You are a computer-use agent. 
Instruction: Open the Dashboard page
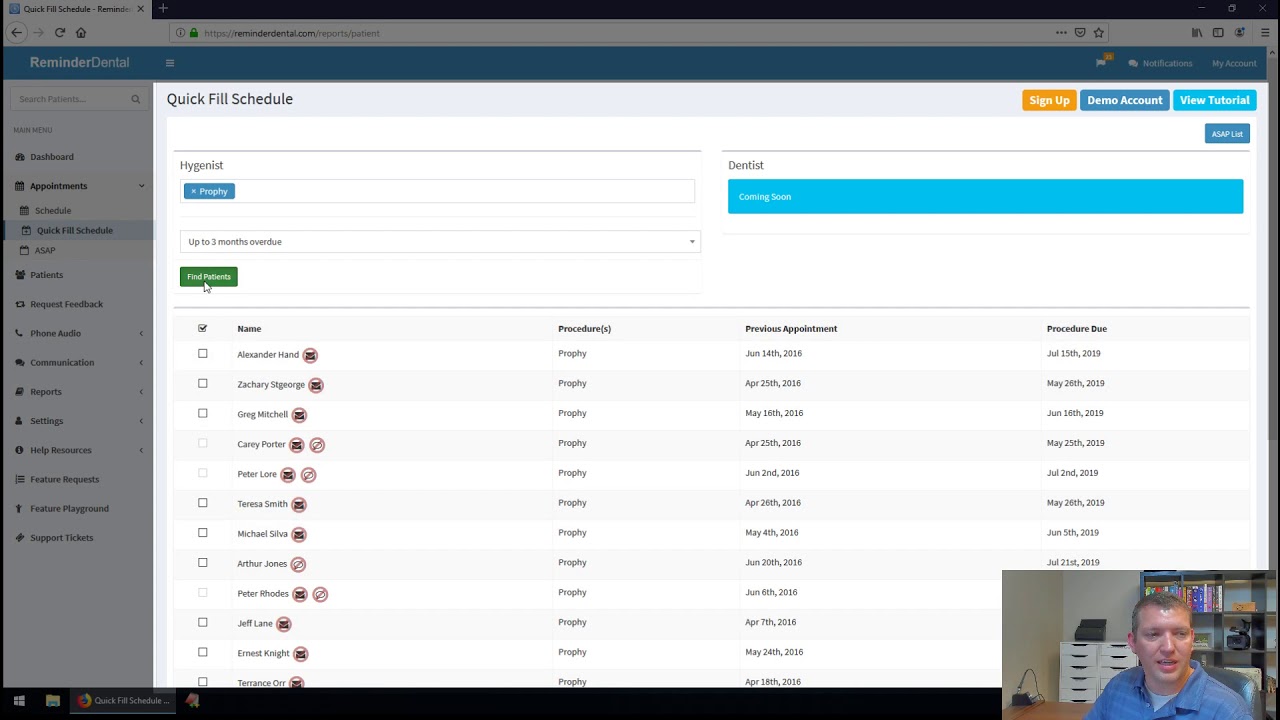pyautogui.click(x=52, y=157)
